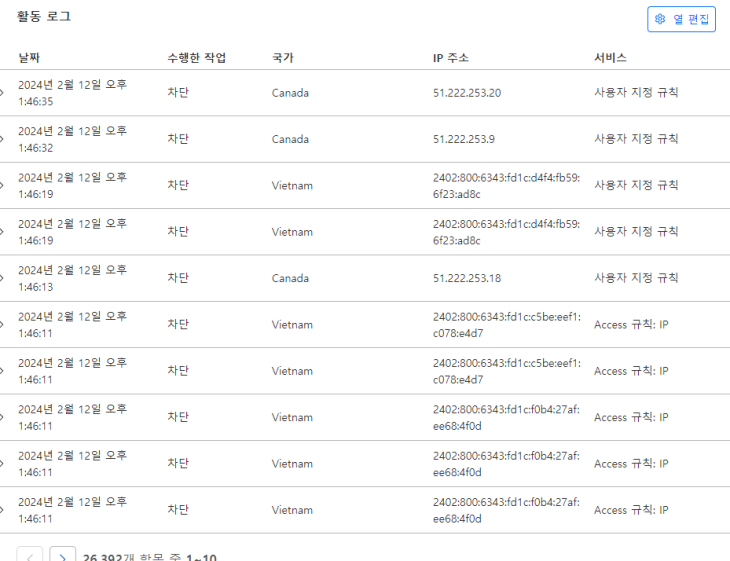Viewport: 730px width, 561px height.
Task: Expand the 1:46:13 Canada log row
Action: pyautogui.click(x=3, y=278)
